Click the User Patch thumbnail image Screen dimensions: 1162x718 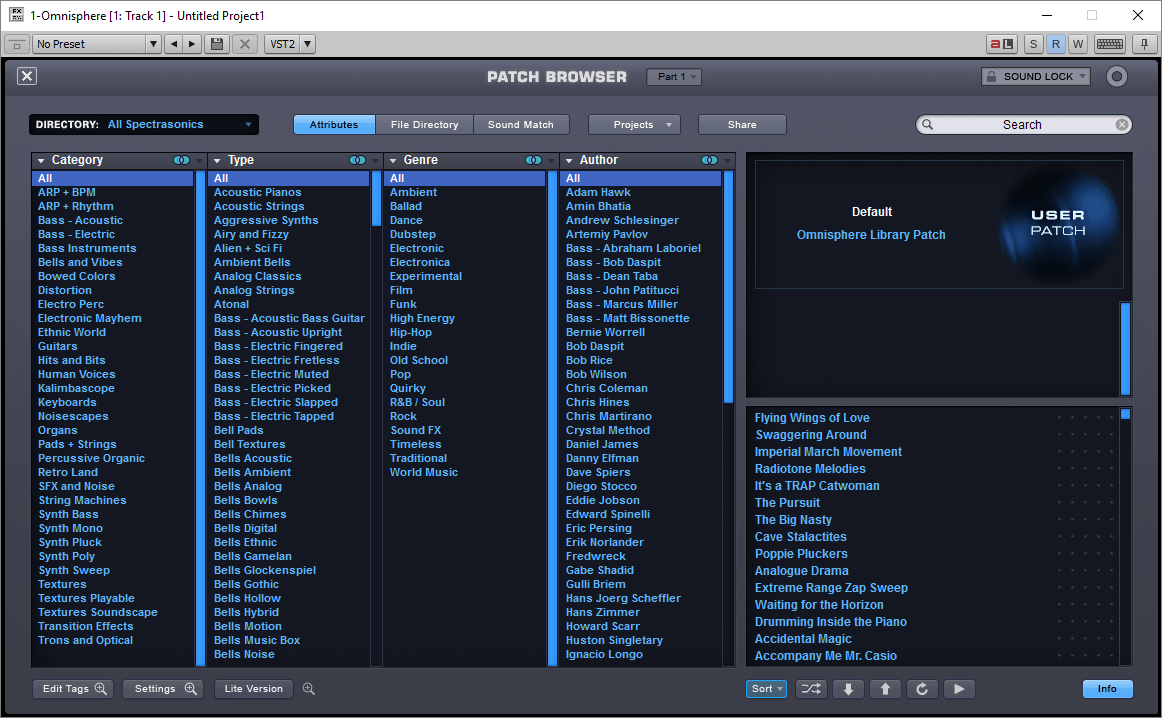(x=1058, y=223)
